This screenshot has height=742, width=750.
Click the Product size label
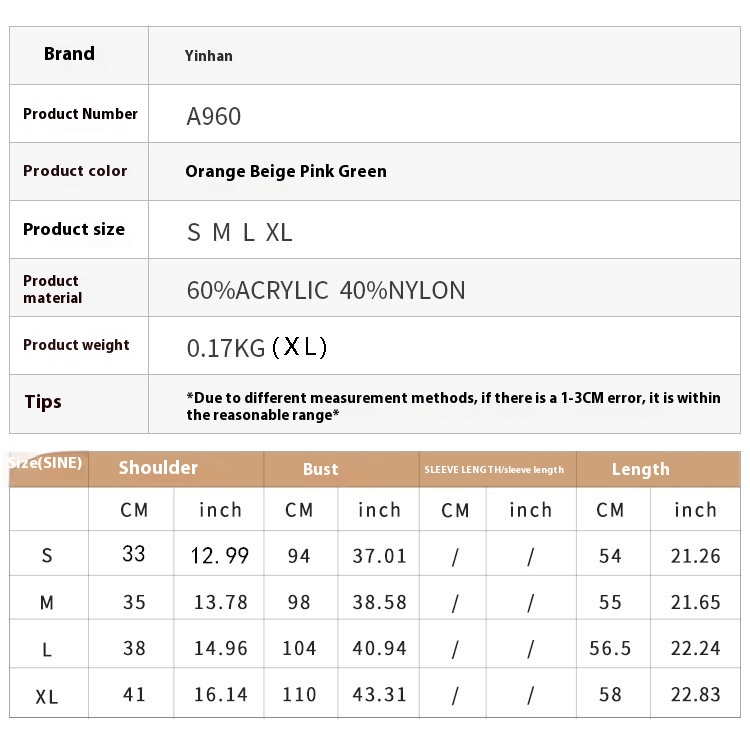(x=74, y=229)
